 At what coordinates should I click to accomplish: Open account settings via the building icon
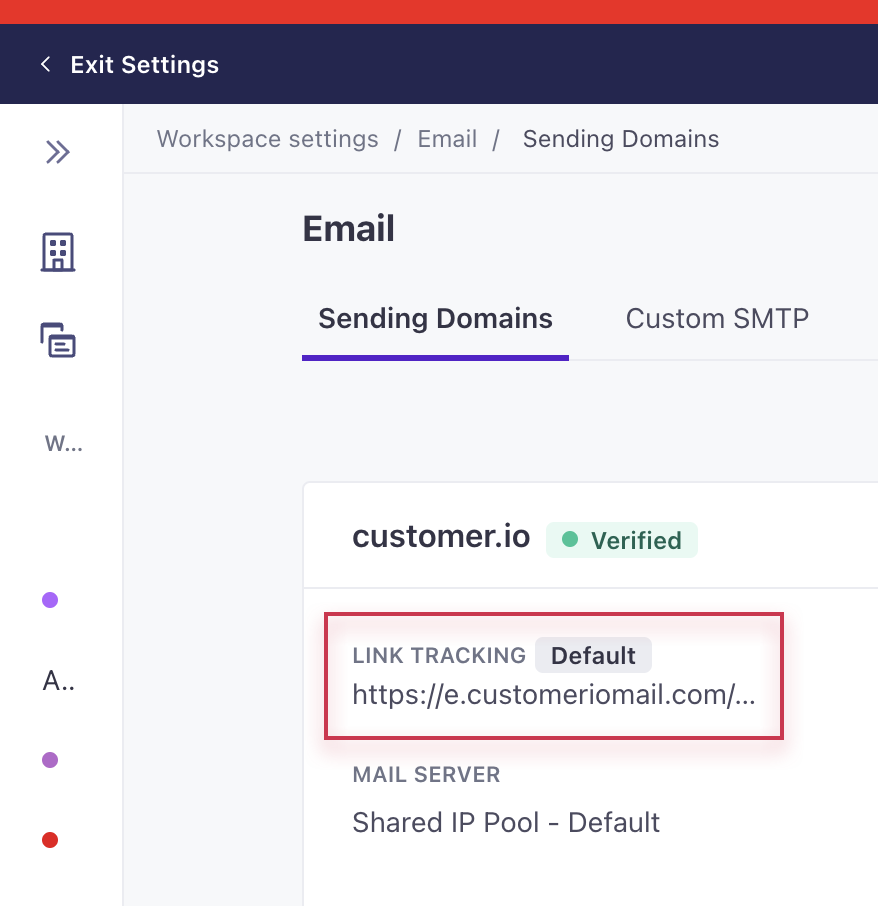point(58,252)
